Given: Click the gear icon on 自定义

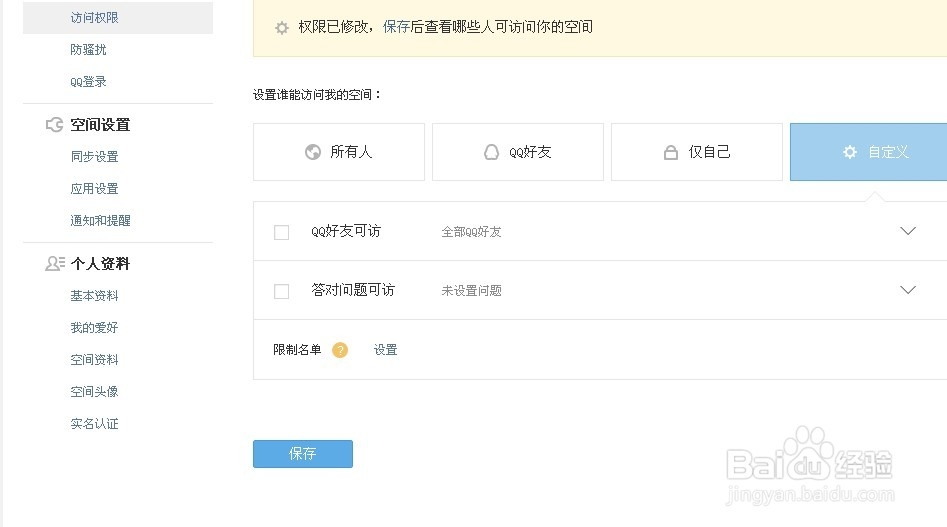Looking at the screenshot, I should (x=850, y=152).
